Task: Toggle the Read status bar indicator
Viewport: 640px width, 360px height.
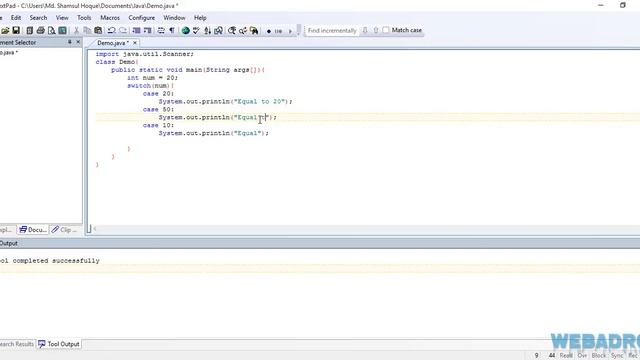Action: [x=566, y=356]
